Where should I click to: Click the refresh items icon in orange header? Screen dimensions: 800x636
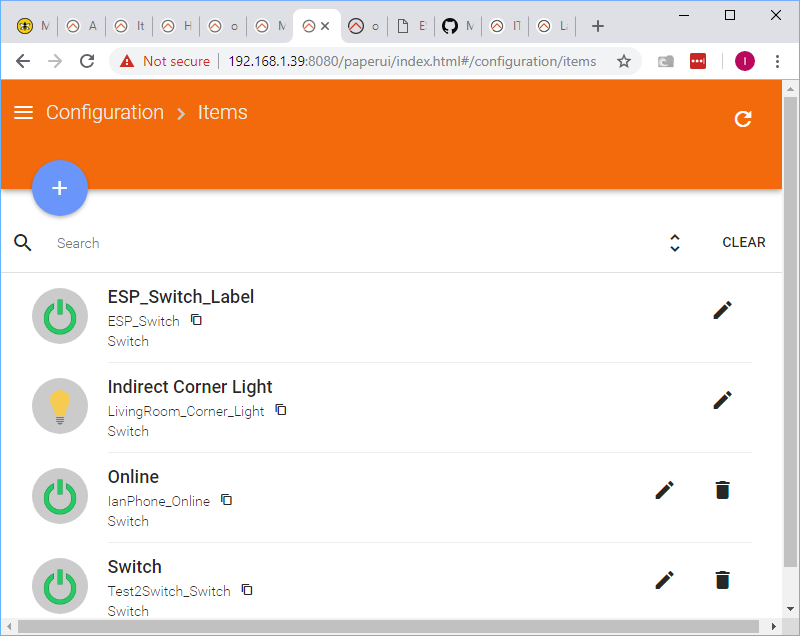[x=743, y=119]
